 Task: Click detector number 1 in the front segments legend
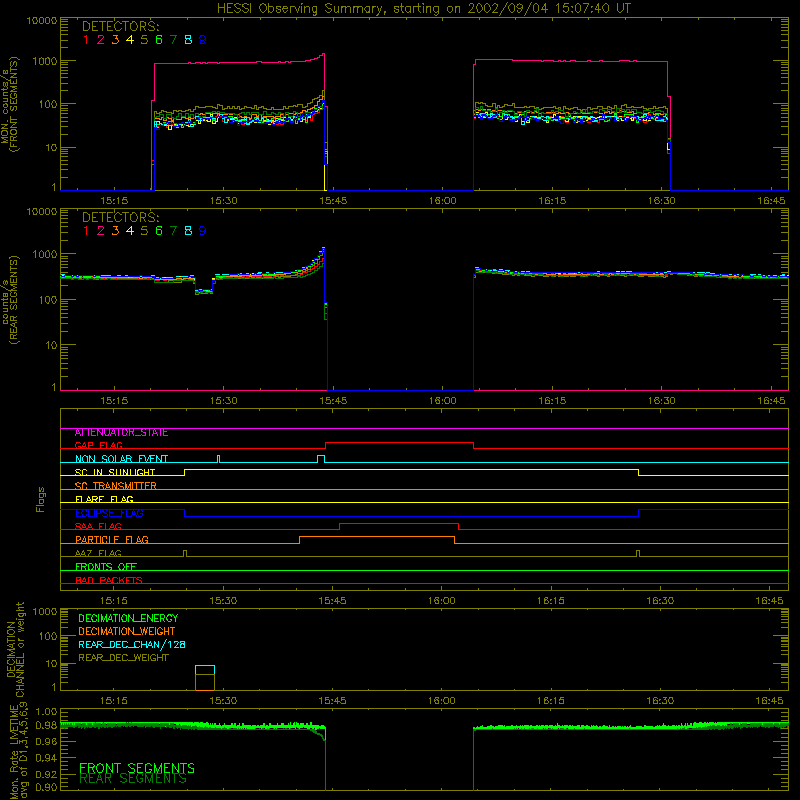tap(86, 40)
